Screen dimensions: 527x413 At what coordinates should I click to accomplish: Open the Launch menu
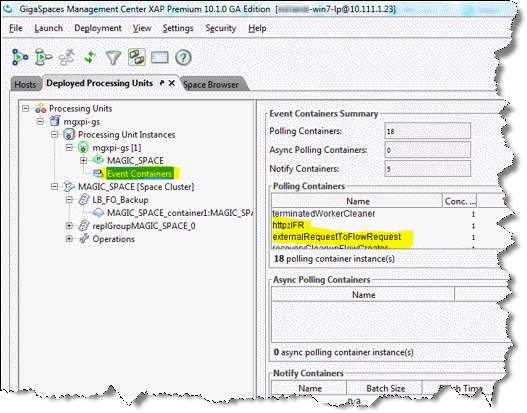click(48, 28)
